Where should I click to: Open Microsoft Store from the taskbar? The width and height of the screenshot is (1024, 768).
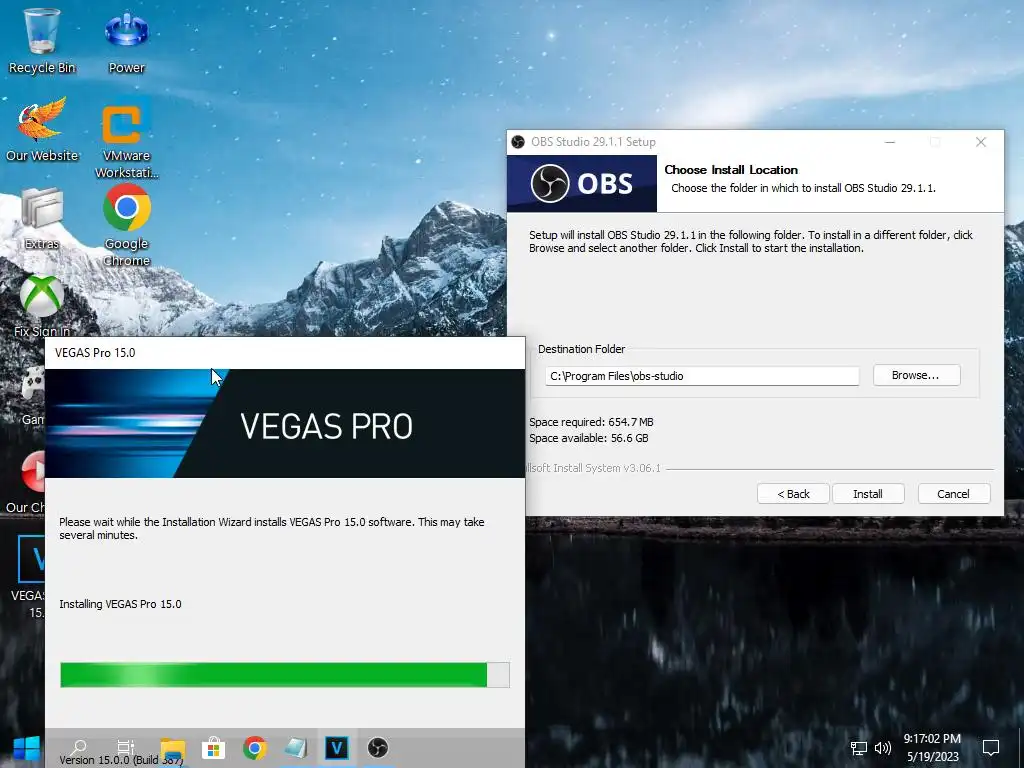(214, 748)
